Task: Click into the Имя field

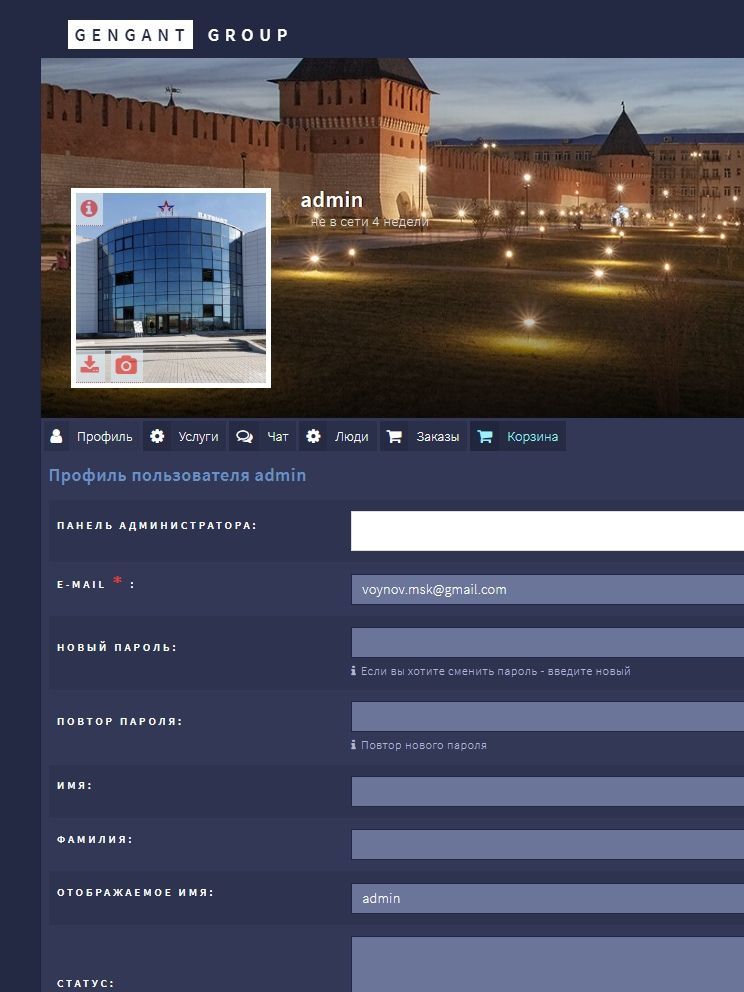Action: [547, 791]
